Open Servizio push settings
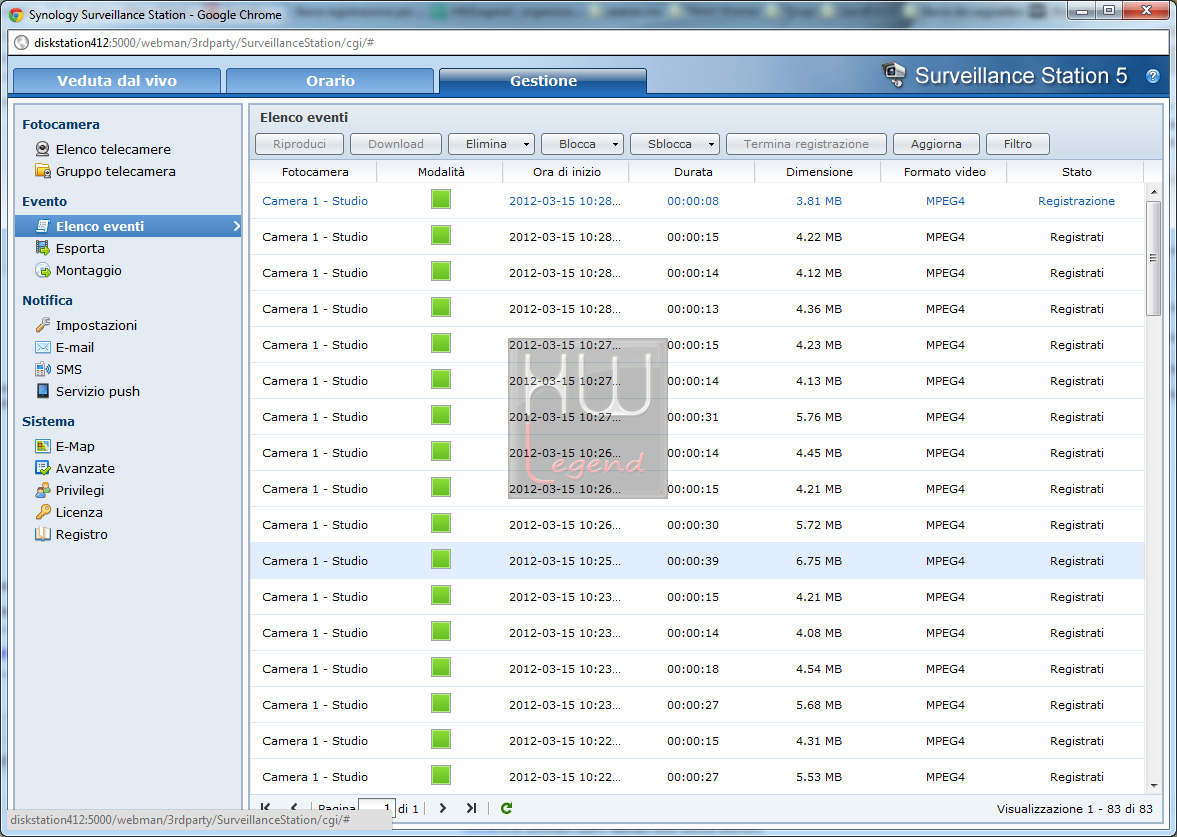This screenshot has height=837, width=1177. [x=88, y=391]
